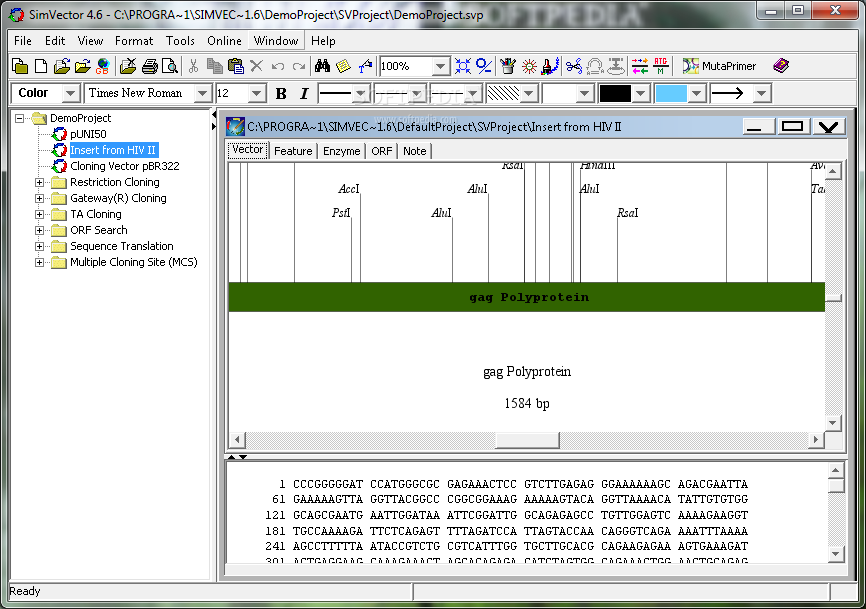Click the second open-folder icon in toolbar

[x=82, y=66]
